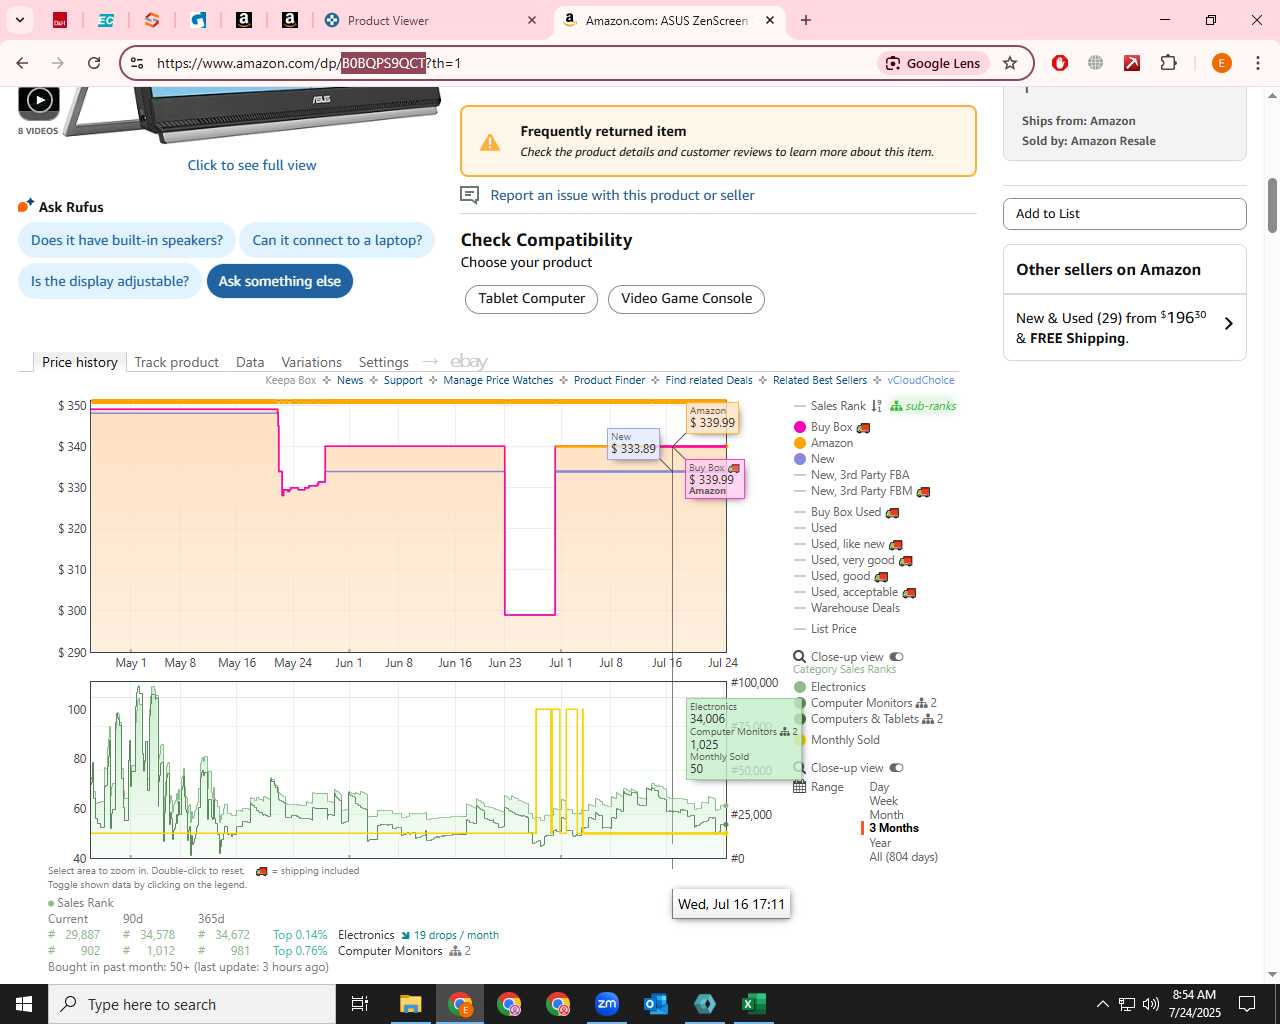The width and height of the screenshot is (1280, 1024).
Task: Toggle Electronics rank green legend dot
Action: click(800, 687)
